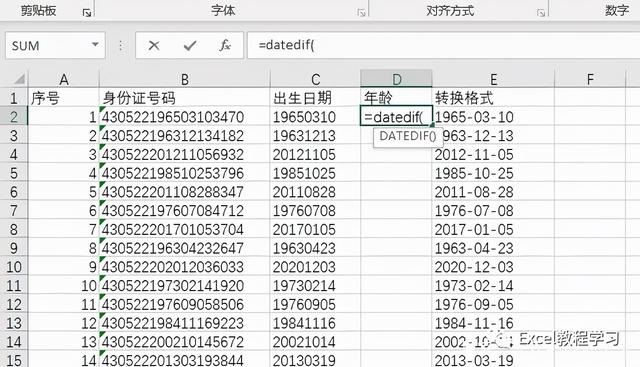The width and height of the screenshot is (640, 367).
Task: Select converted date 1976-09-05
Action: point(493,305)
